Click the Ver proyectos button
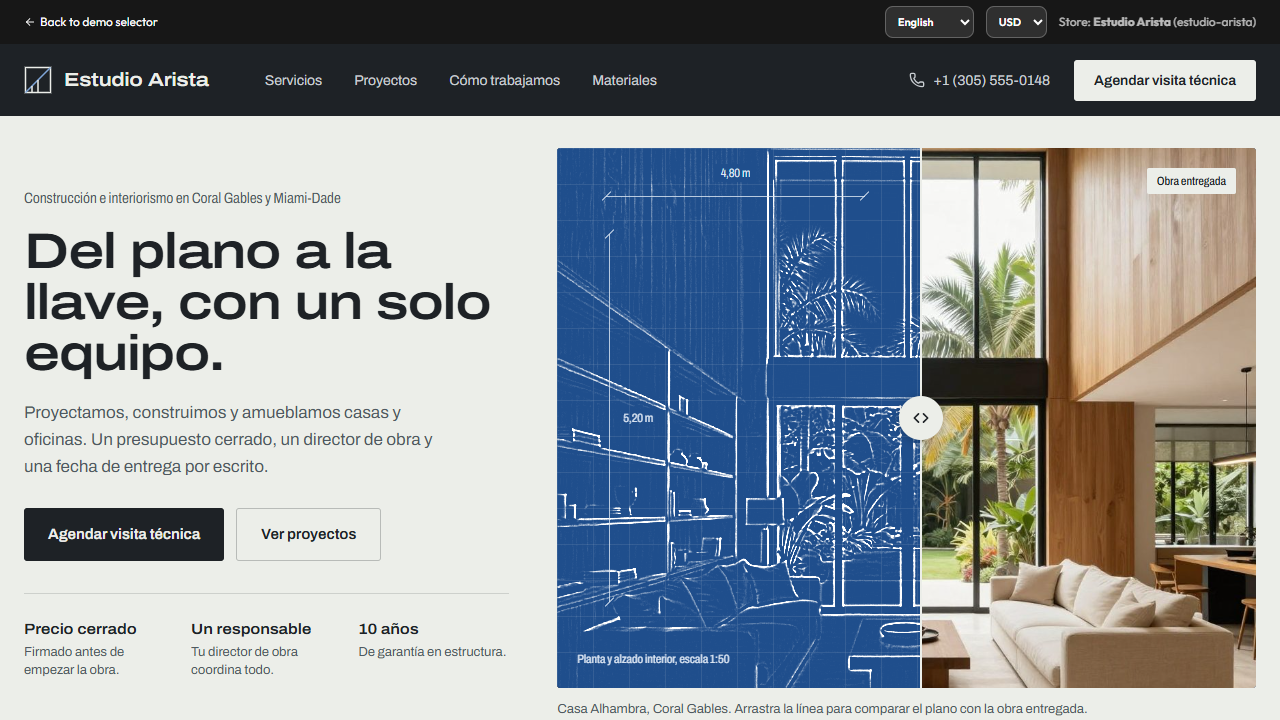 coord(308,534)
